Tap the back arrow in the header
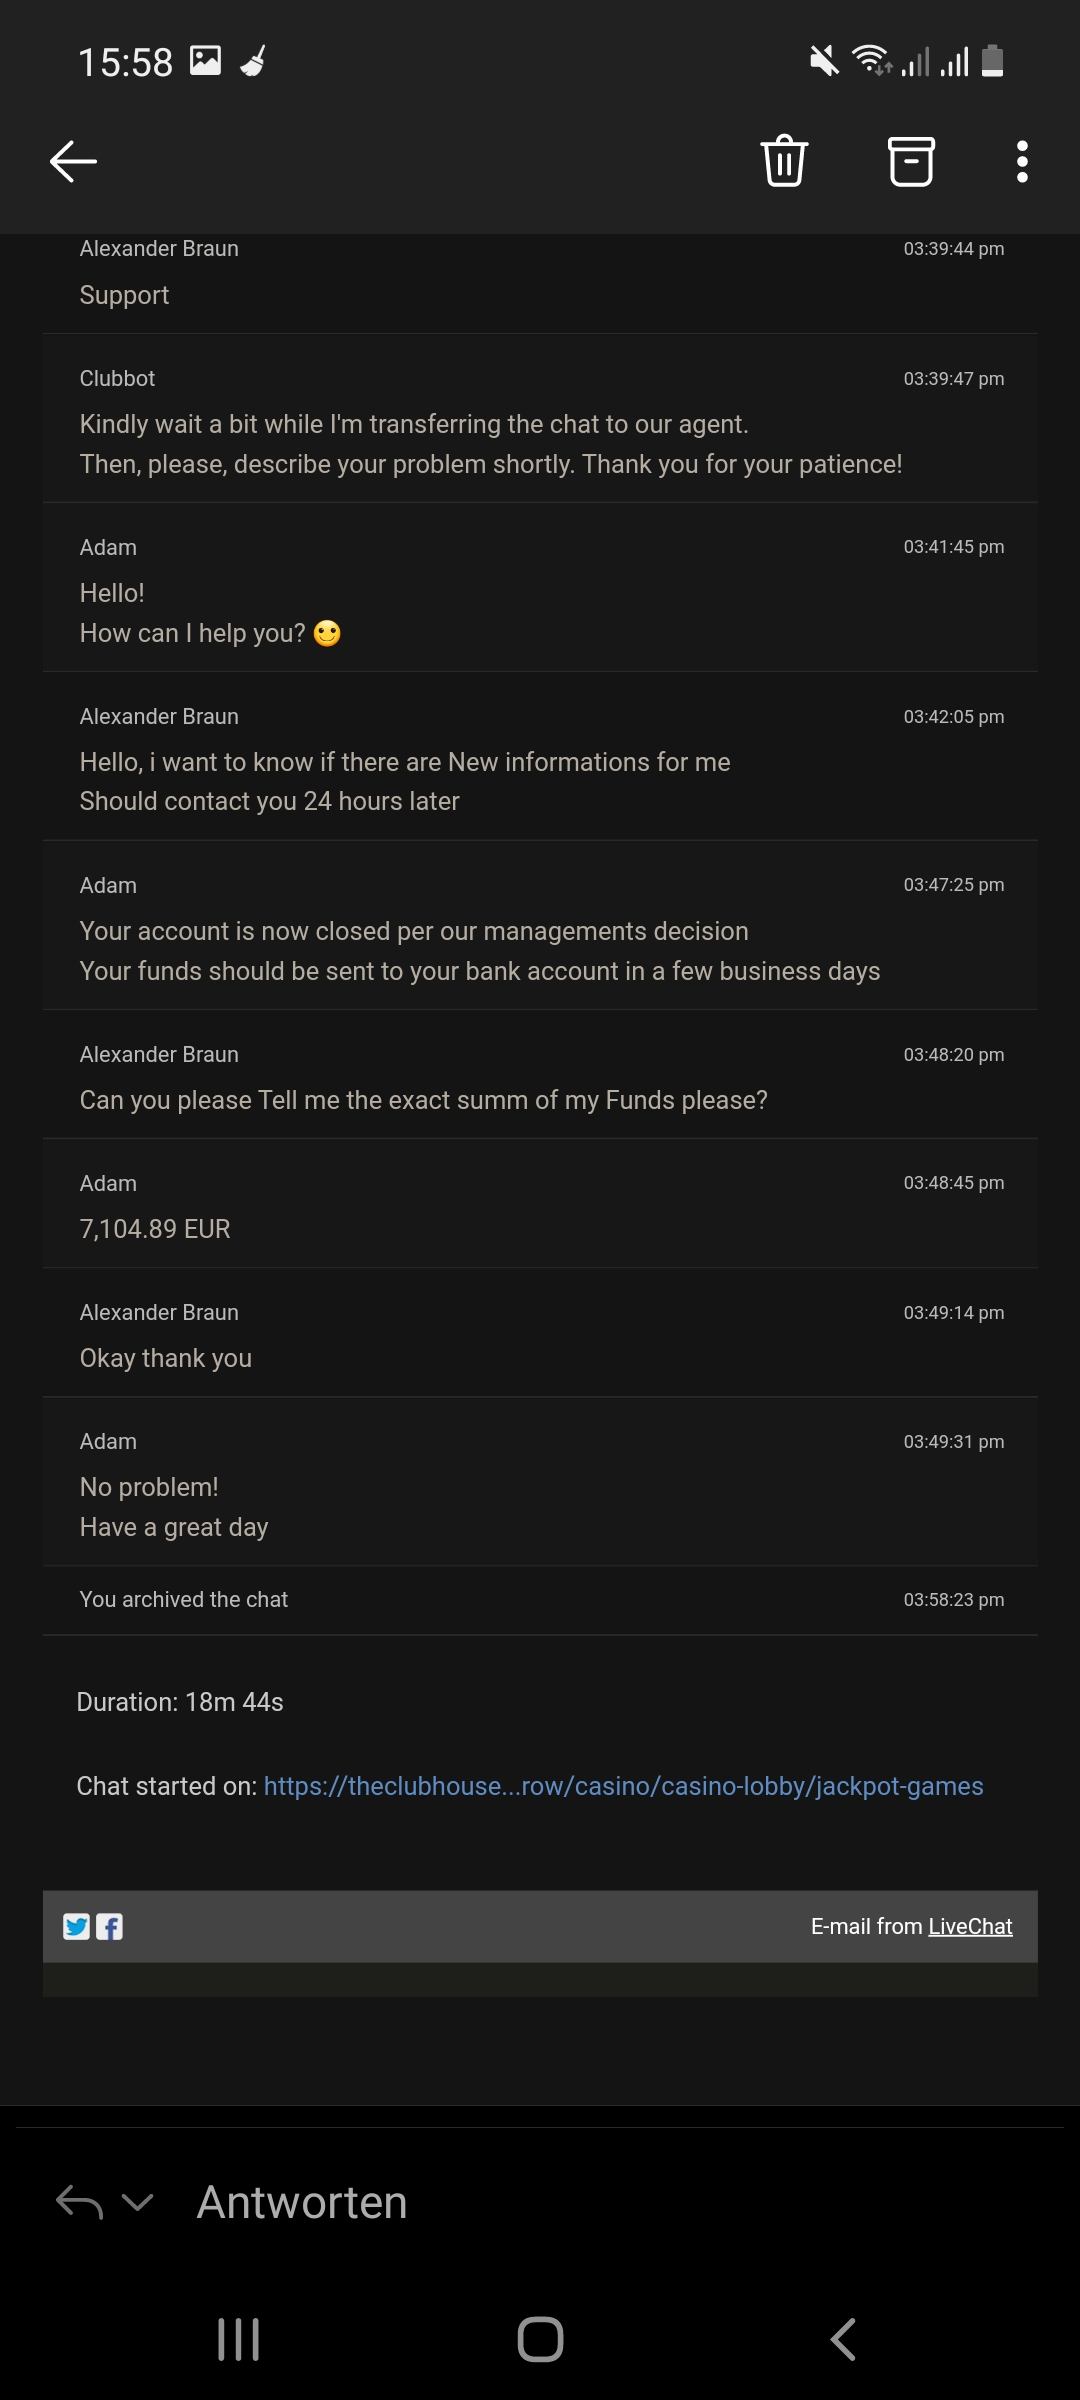The height and width of the screenshot is (2400, 1080). [73, 161]
